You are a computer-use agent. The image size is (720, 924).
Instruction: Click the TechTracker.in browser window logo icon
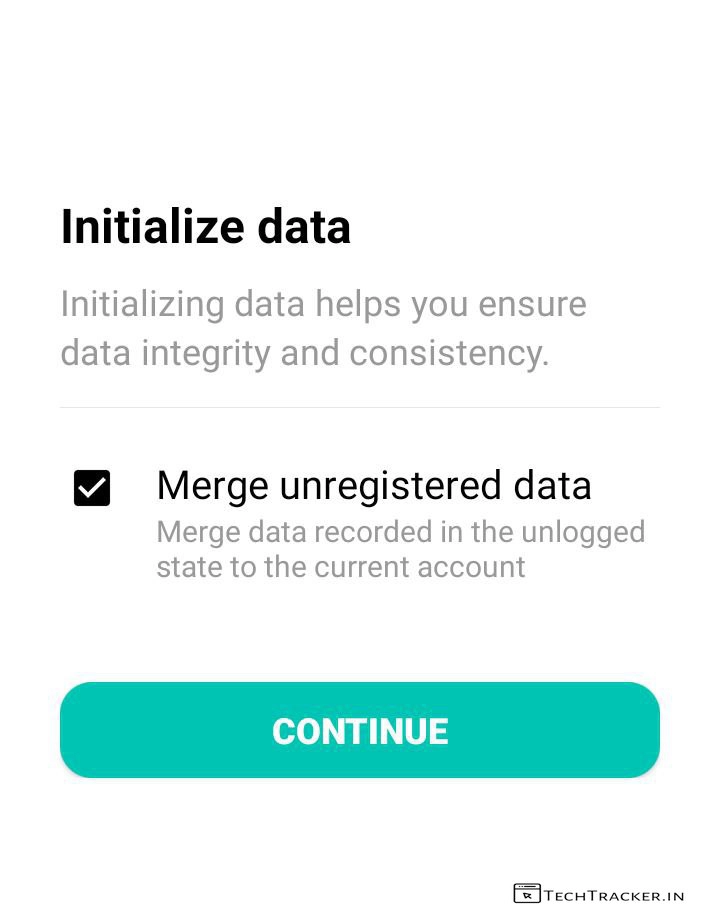pos(526,893)
